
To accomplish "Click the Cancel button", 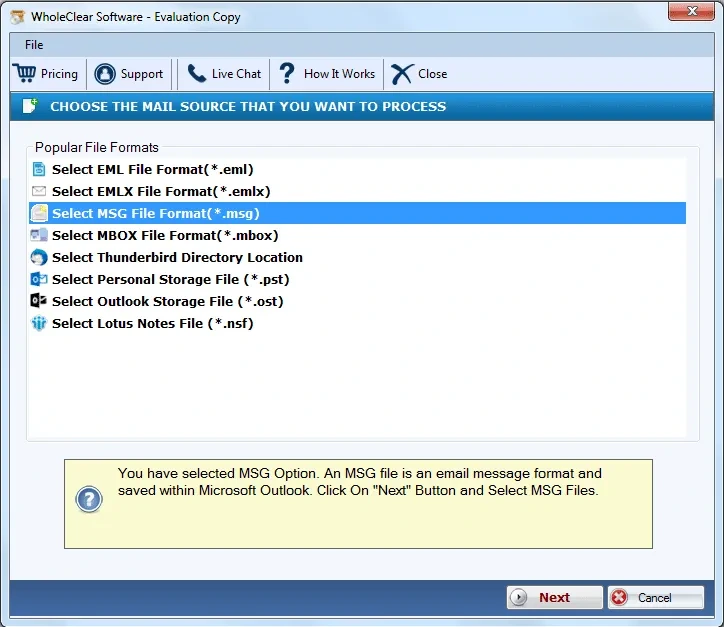I will point(656,597).
